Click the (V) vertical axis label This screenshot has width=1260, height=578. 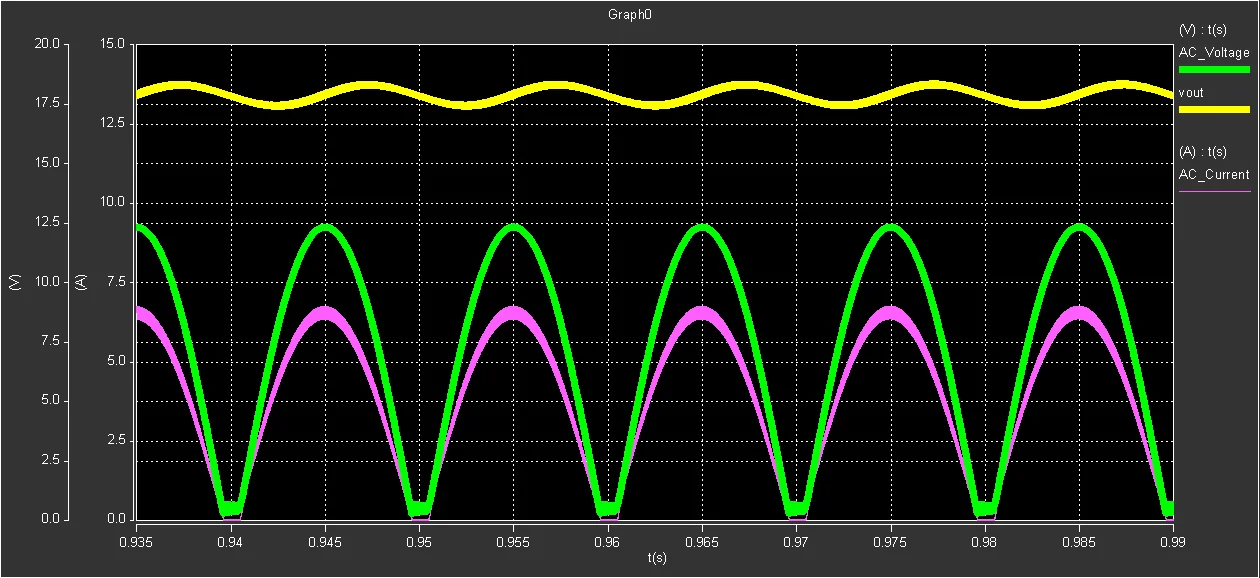(x=16, y=283)
